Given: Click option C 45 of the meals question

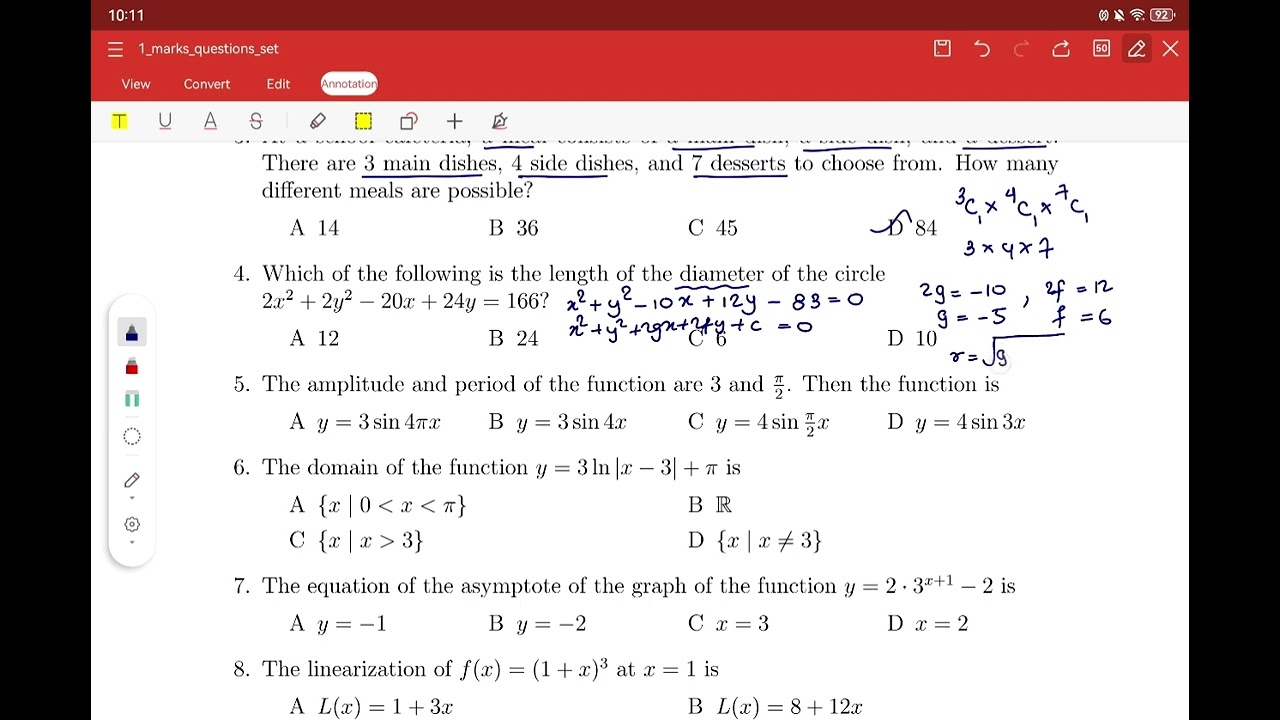Looking at the screenshot, I should point(713,228).
